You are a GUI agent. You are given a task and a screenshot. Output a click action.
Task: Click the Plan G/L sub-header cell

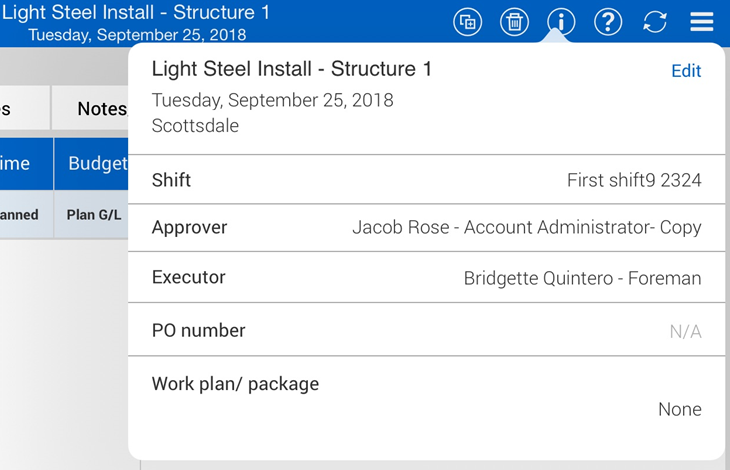[93, 214]
